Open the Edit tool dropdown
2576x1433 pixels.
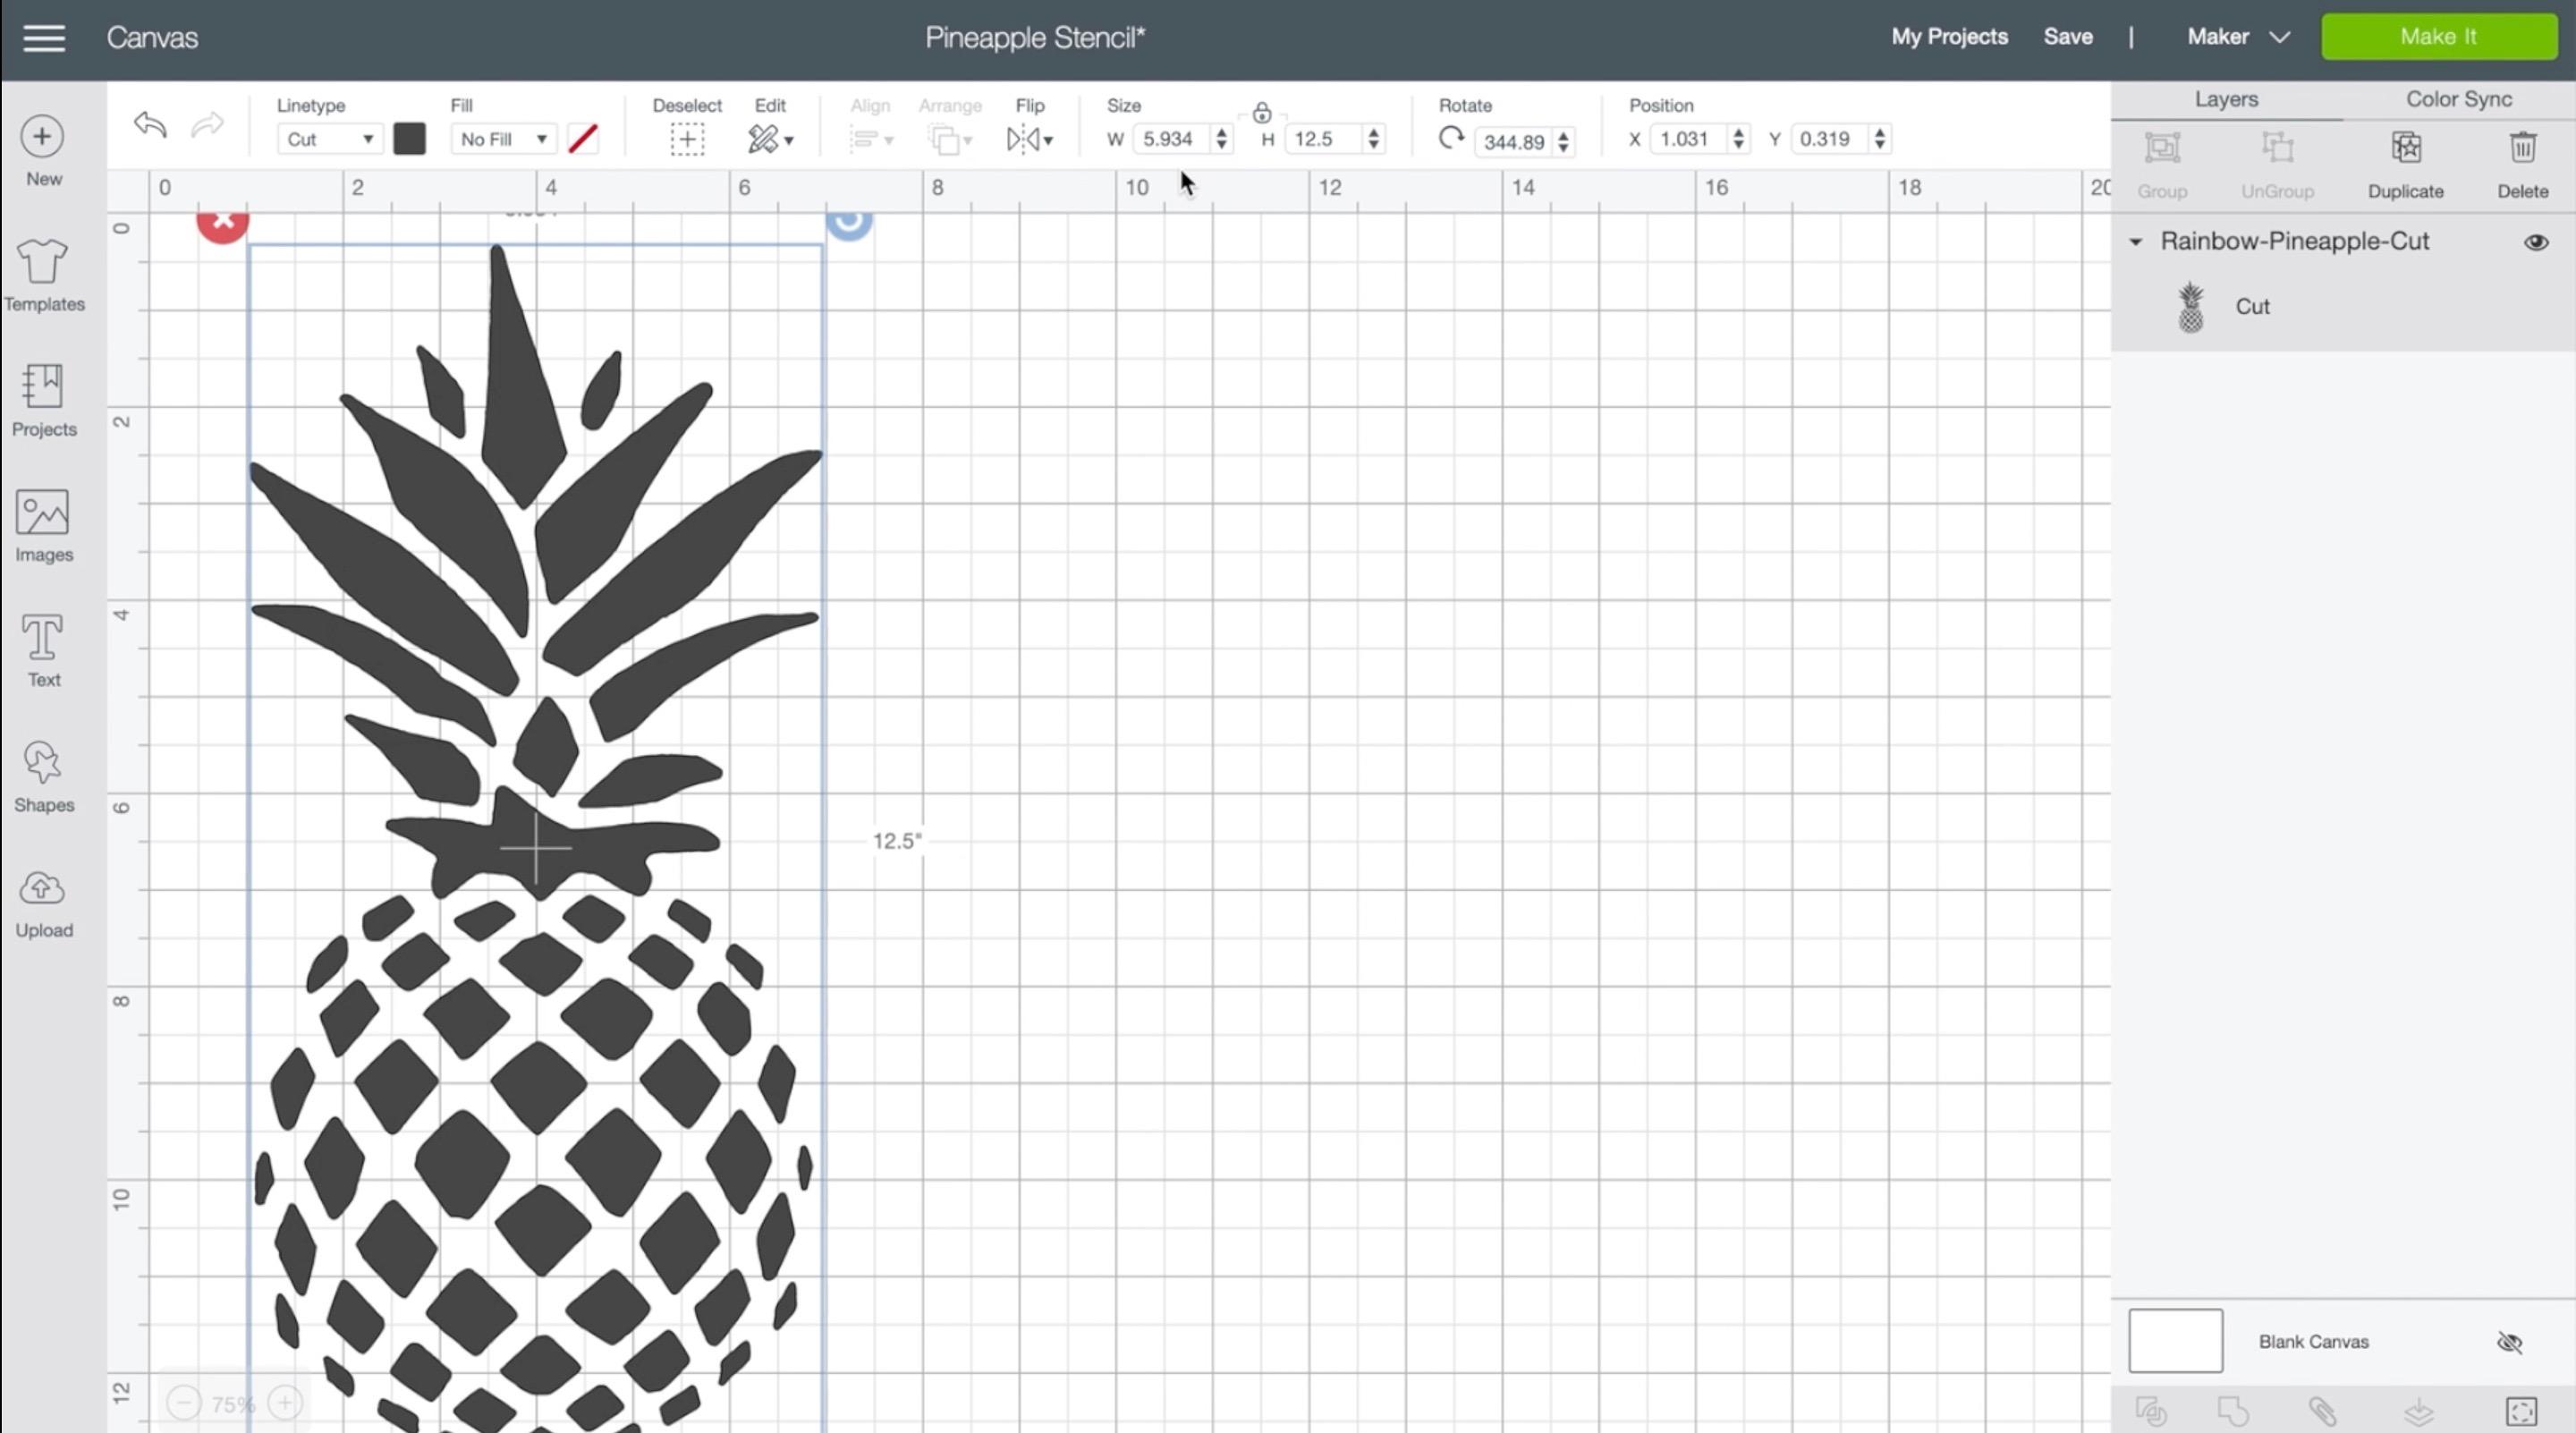click(x=770, y=139)
